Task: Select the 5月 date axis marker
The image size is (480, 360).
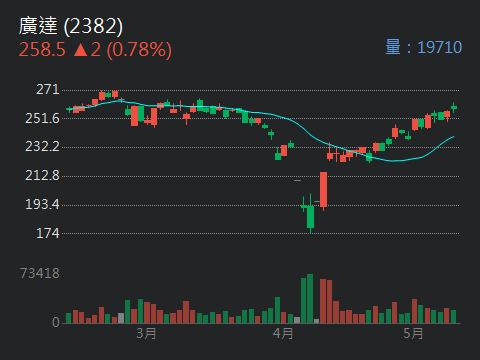Action: [x=413, y=333]
